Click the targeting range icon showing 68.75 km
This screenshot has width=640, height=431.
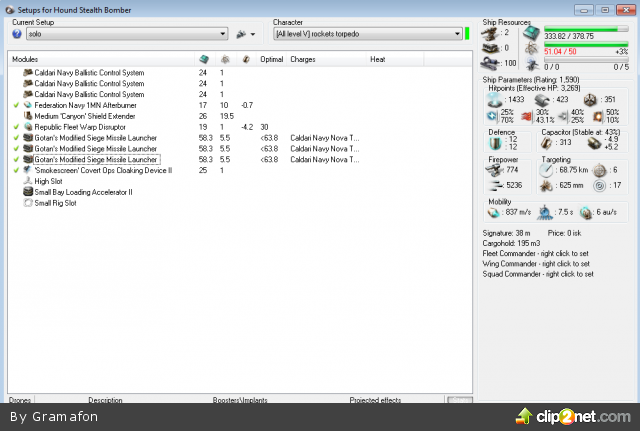tap(546, 170)
